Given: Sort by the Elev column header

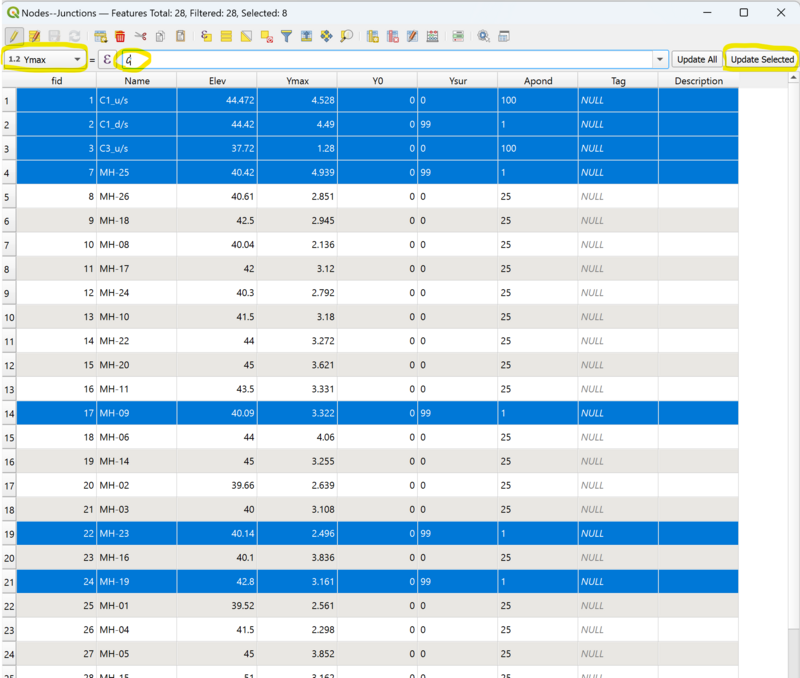Looking at the screenshot, I should click(x=216, y=81).
